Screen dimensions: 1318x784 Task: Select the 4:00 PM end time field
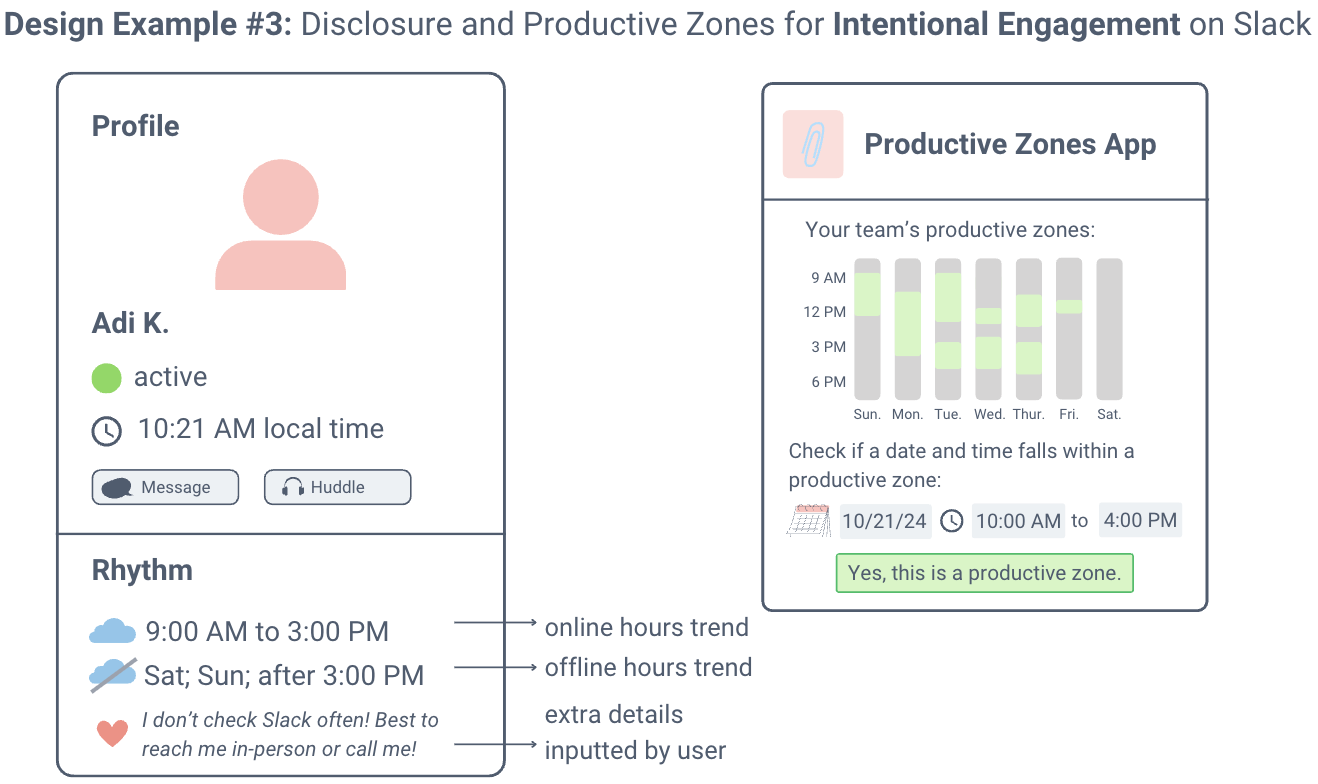point(1140,520)
